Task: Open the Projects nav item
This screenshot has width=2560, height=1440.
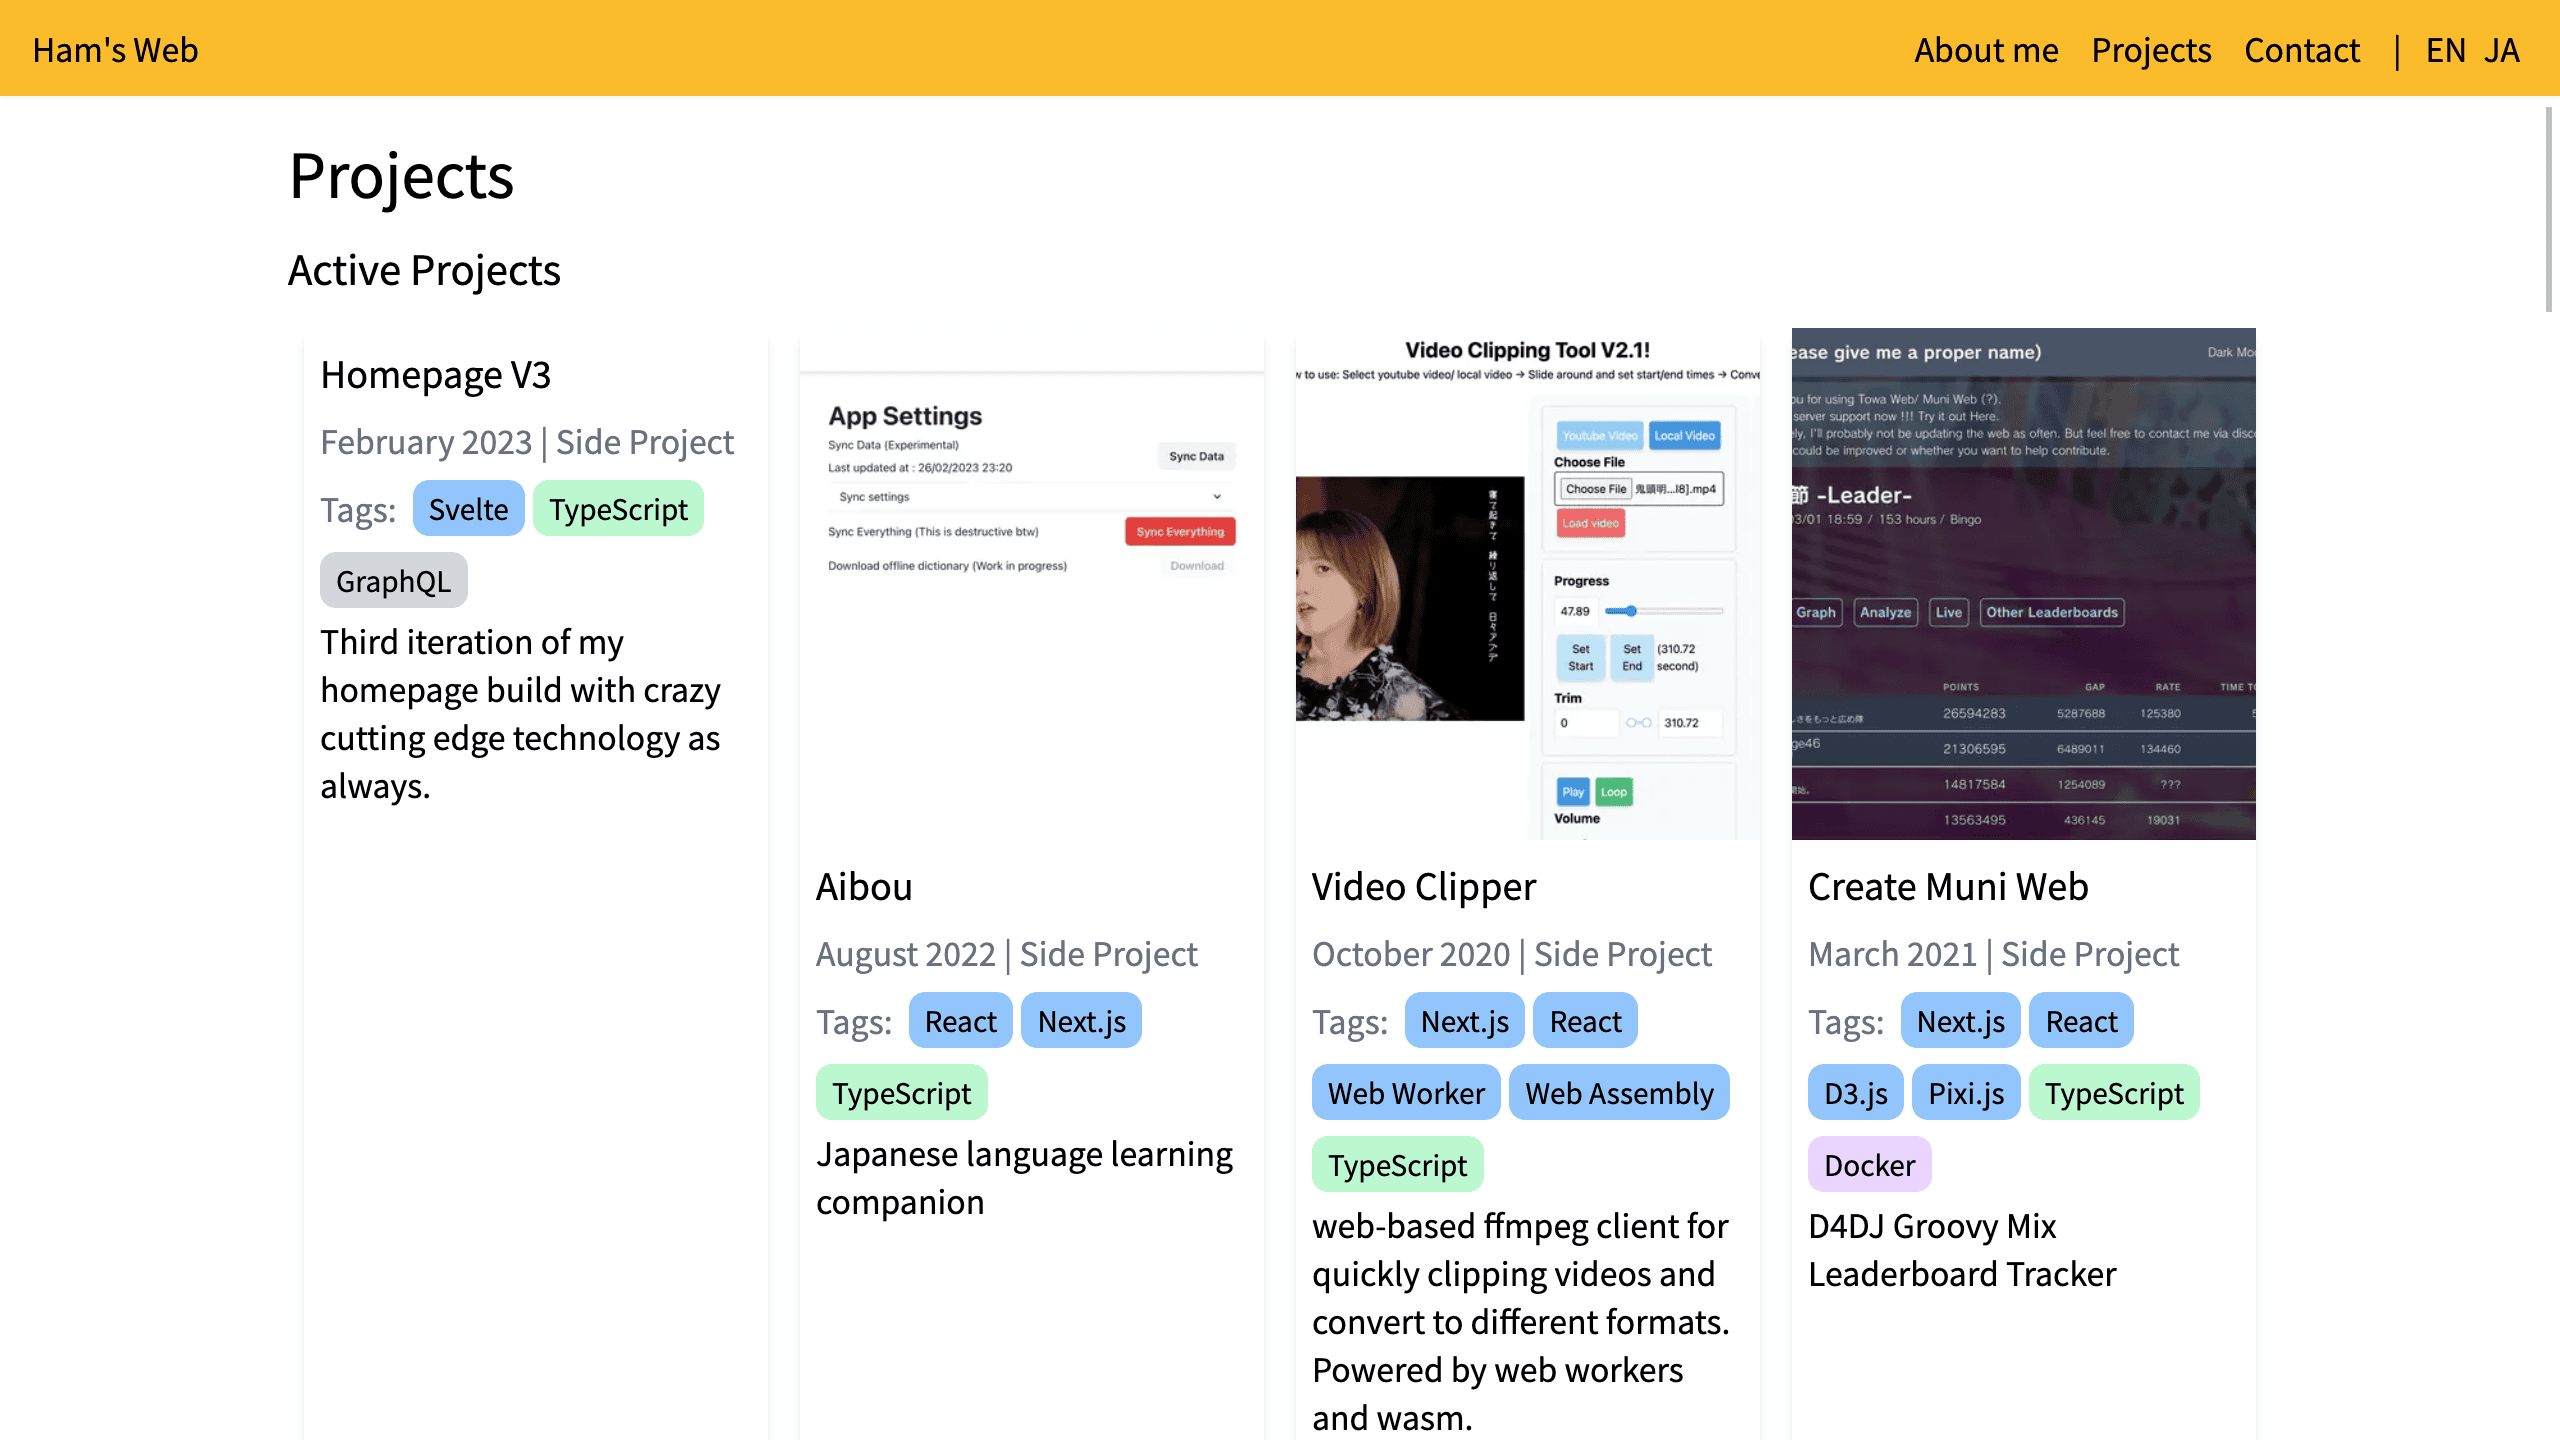Action: [x=2151, y=50]
